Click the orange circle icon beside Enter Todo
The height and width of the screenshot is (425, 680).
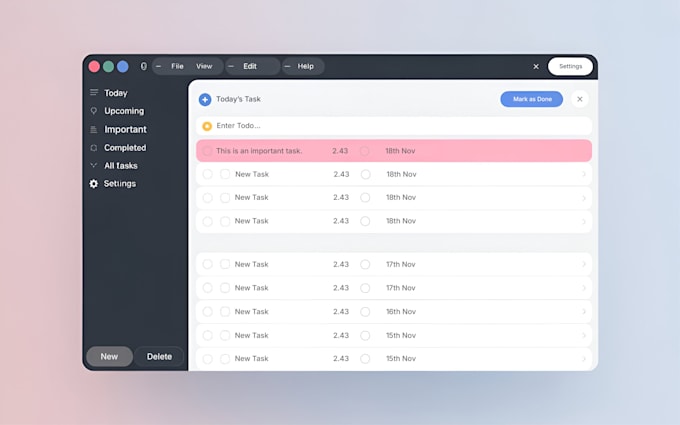(207, 126)
